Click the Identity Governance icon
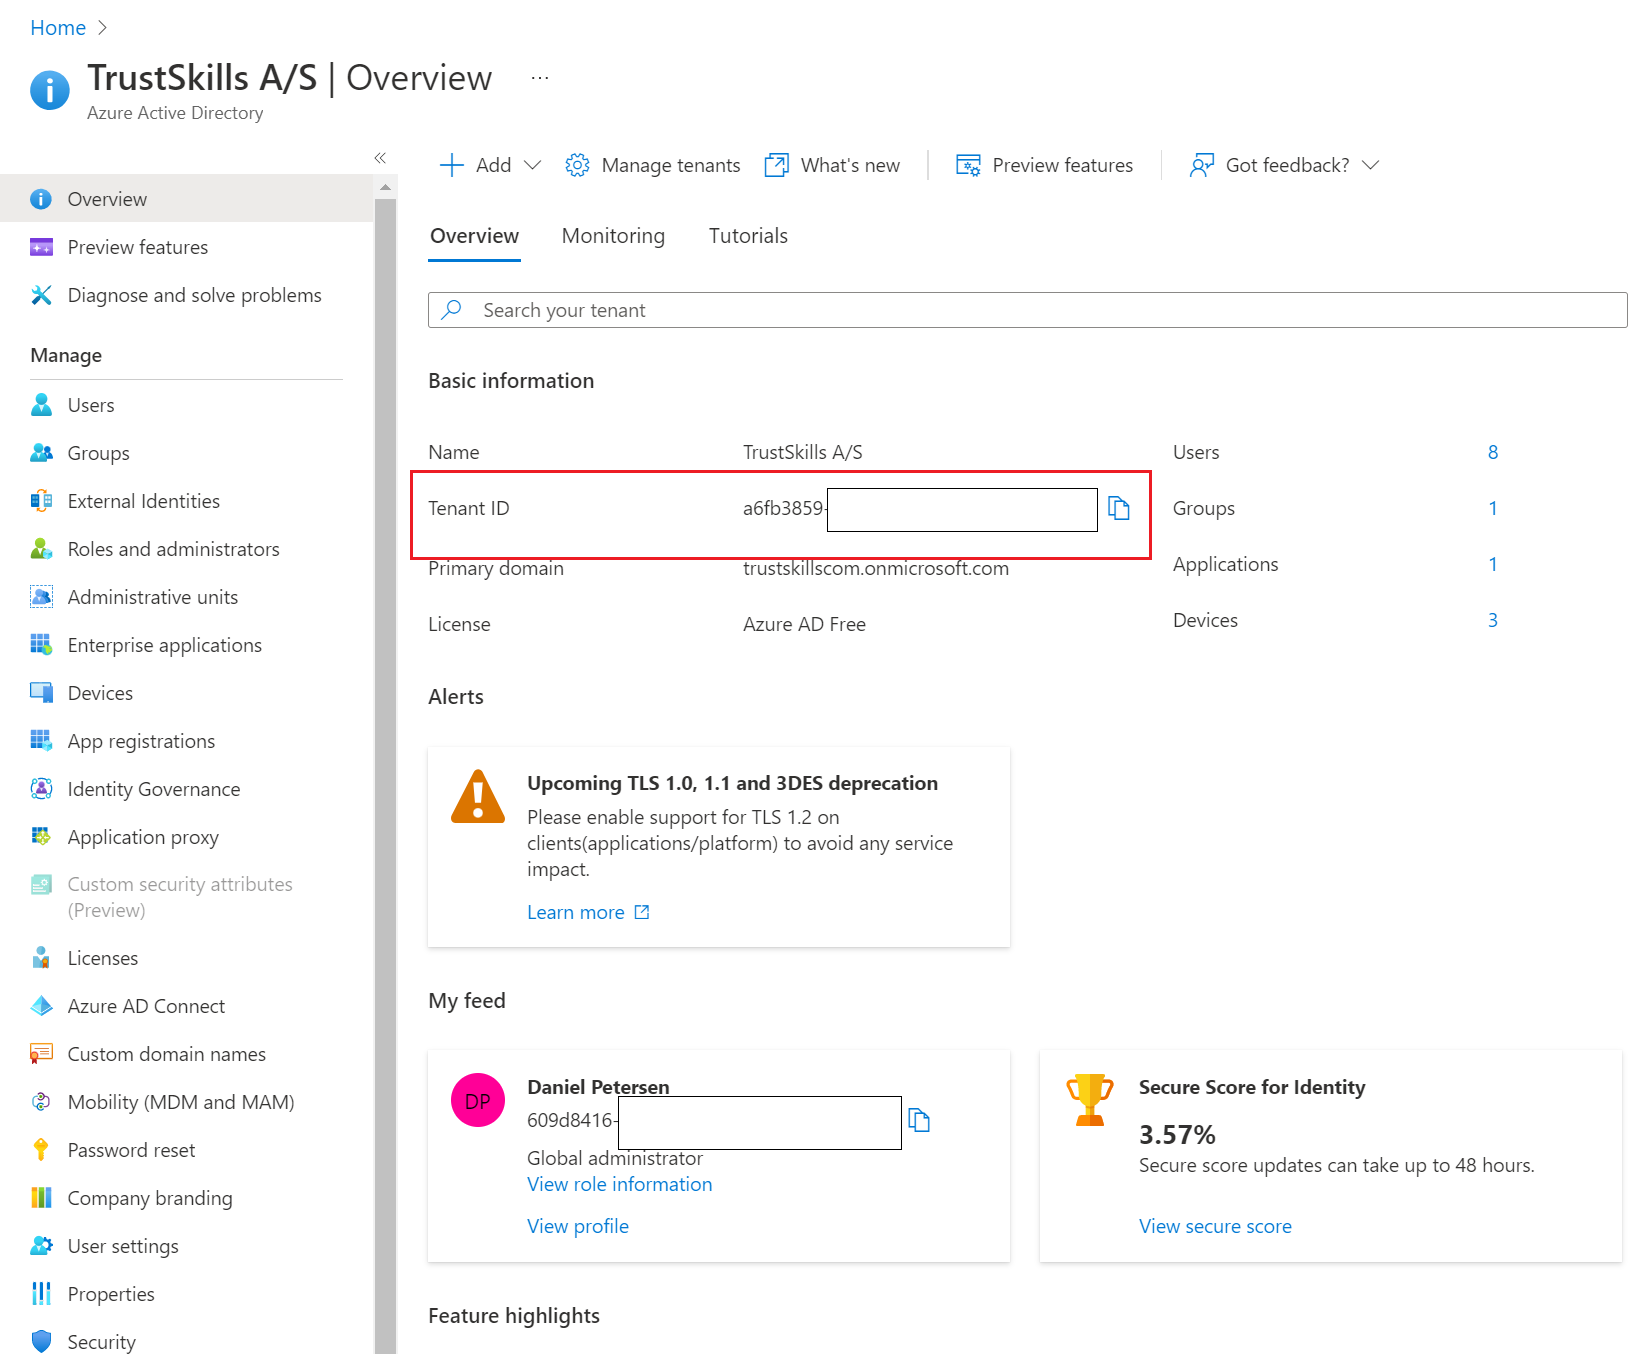The height and width of the screenshot is (1354, 1645). pos(41,789)
